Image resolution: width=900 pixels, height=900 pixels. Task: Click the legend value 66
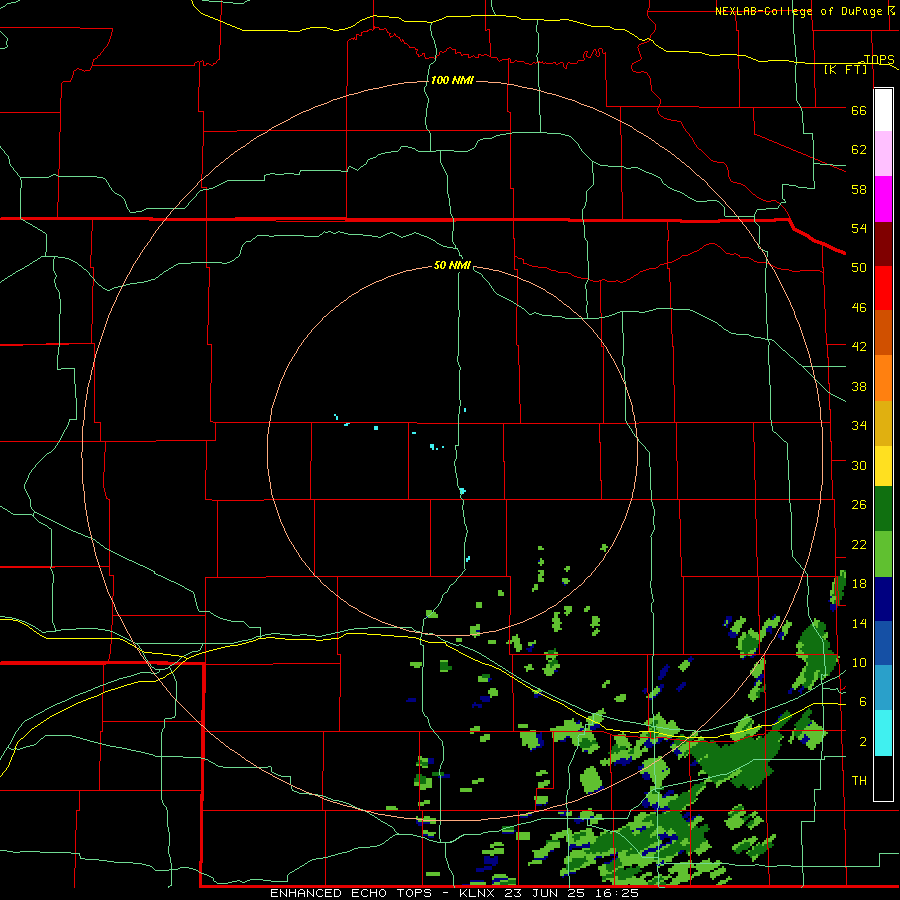click(859, 111)
